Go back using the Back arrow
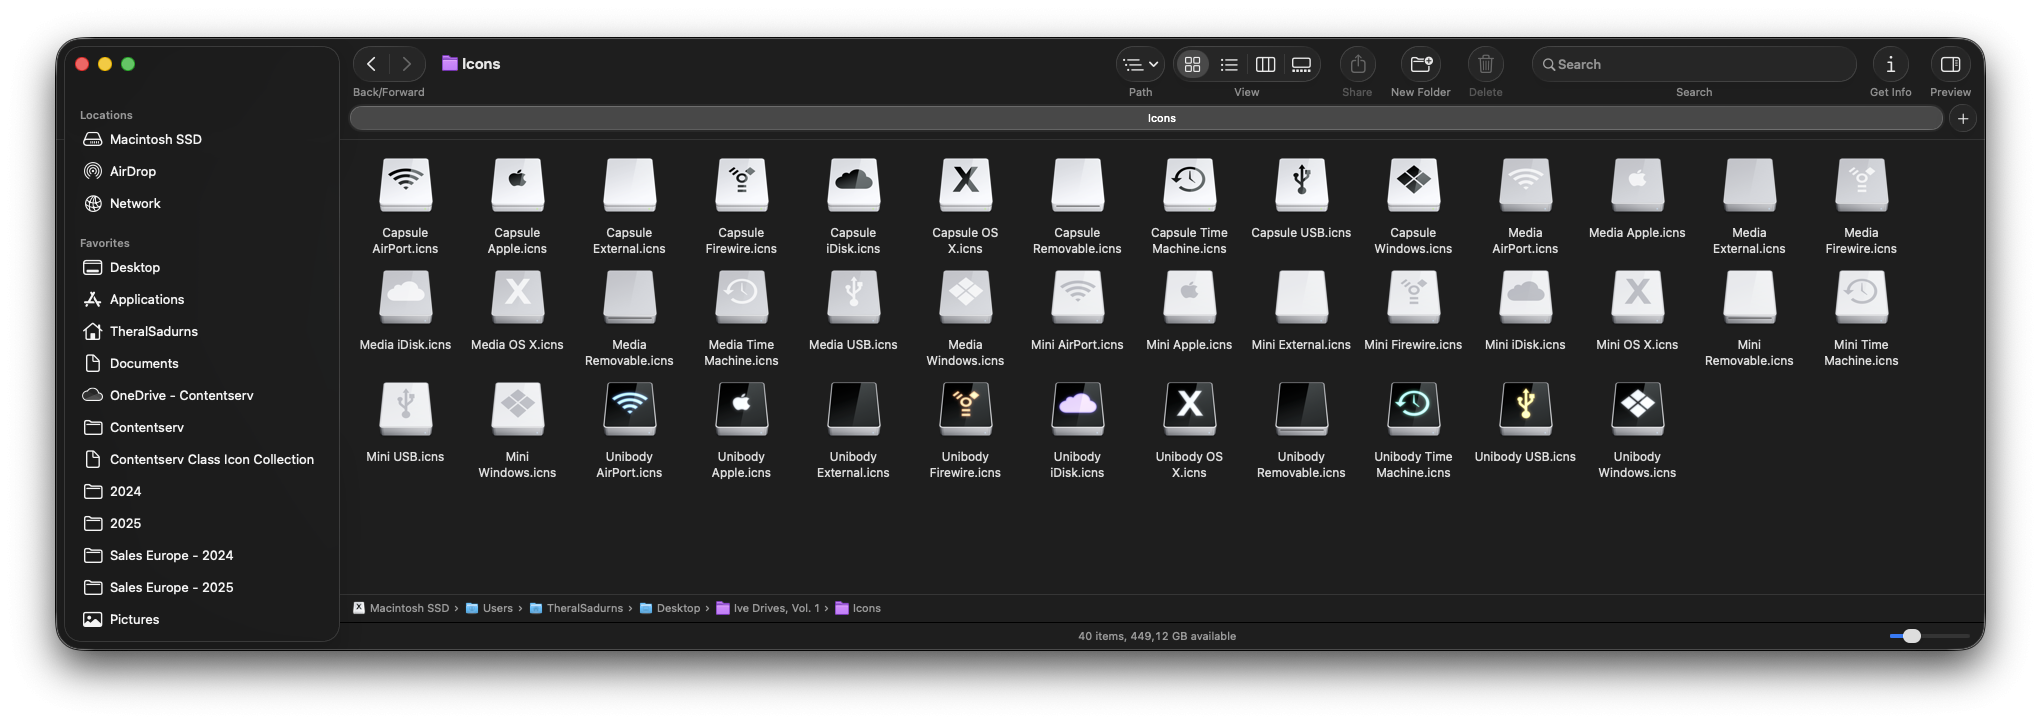2041x724 pixels. pyautogui.click(x=371, y=64)
